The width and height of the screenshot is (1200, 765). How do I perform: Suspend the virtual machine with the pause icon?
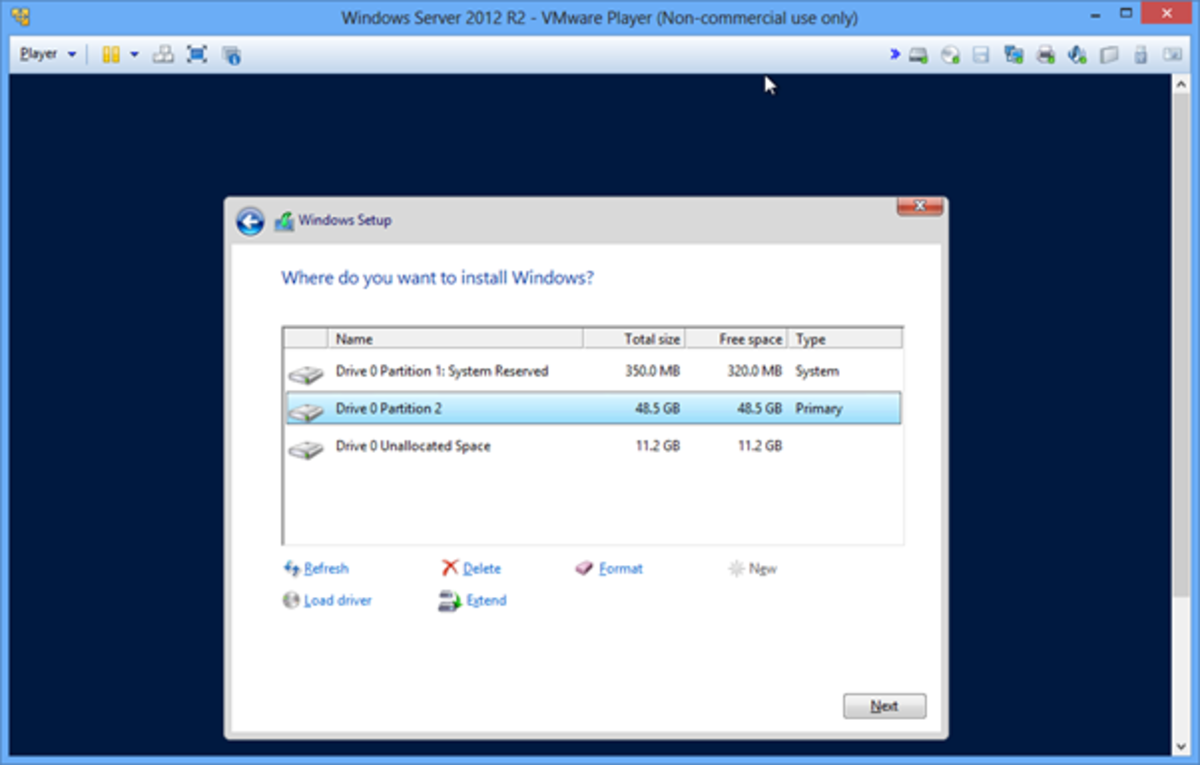click(112, 55)
